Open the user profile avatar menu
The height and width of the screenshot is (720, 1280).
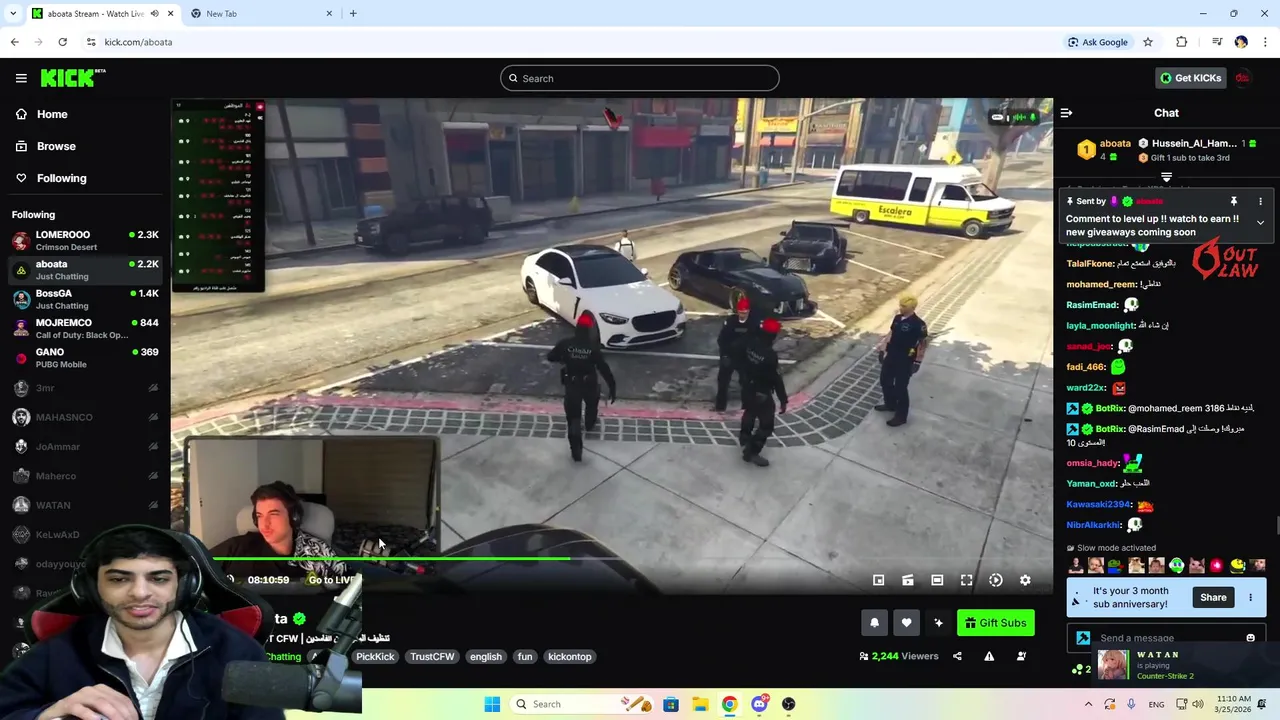pyautogui.click(x=1243, y=78)
